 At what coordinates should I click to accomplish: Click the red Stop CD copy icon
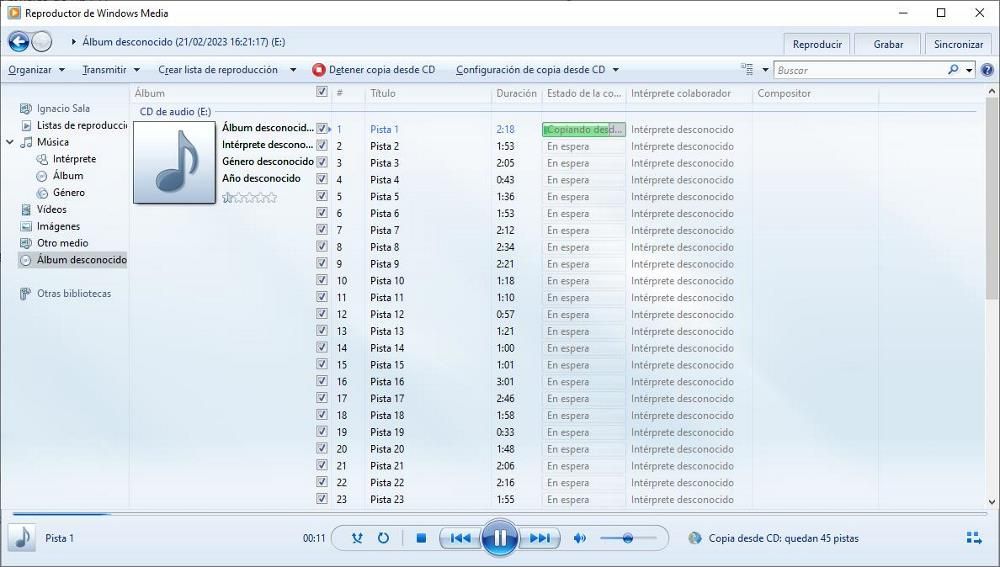tap(319, 70)
